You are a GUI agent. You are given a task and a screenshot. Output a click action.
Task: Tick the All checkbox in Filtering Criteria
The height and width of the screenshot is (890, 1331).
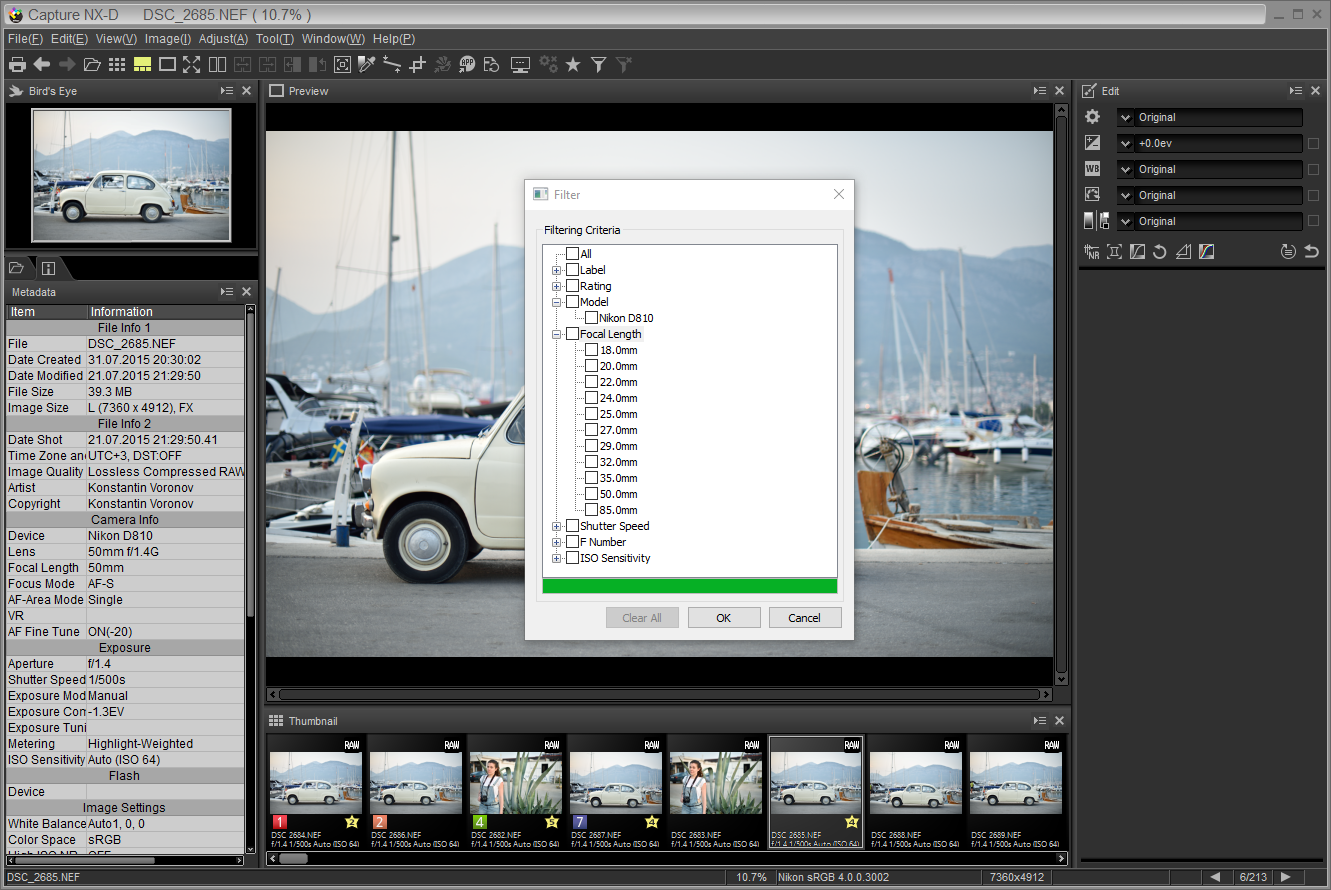572,254
